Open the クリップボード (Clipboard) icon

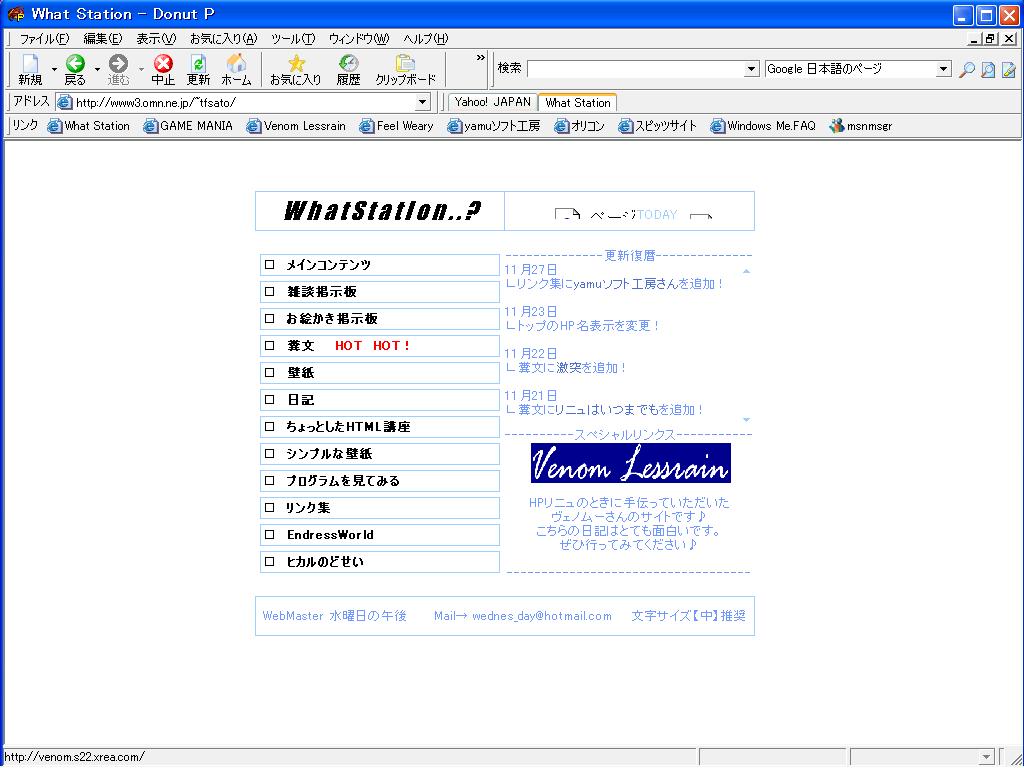pyautogui.click(x=405, y=64)
